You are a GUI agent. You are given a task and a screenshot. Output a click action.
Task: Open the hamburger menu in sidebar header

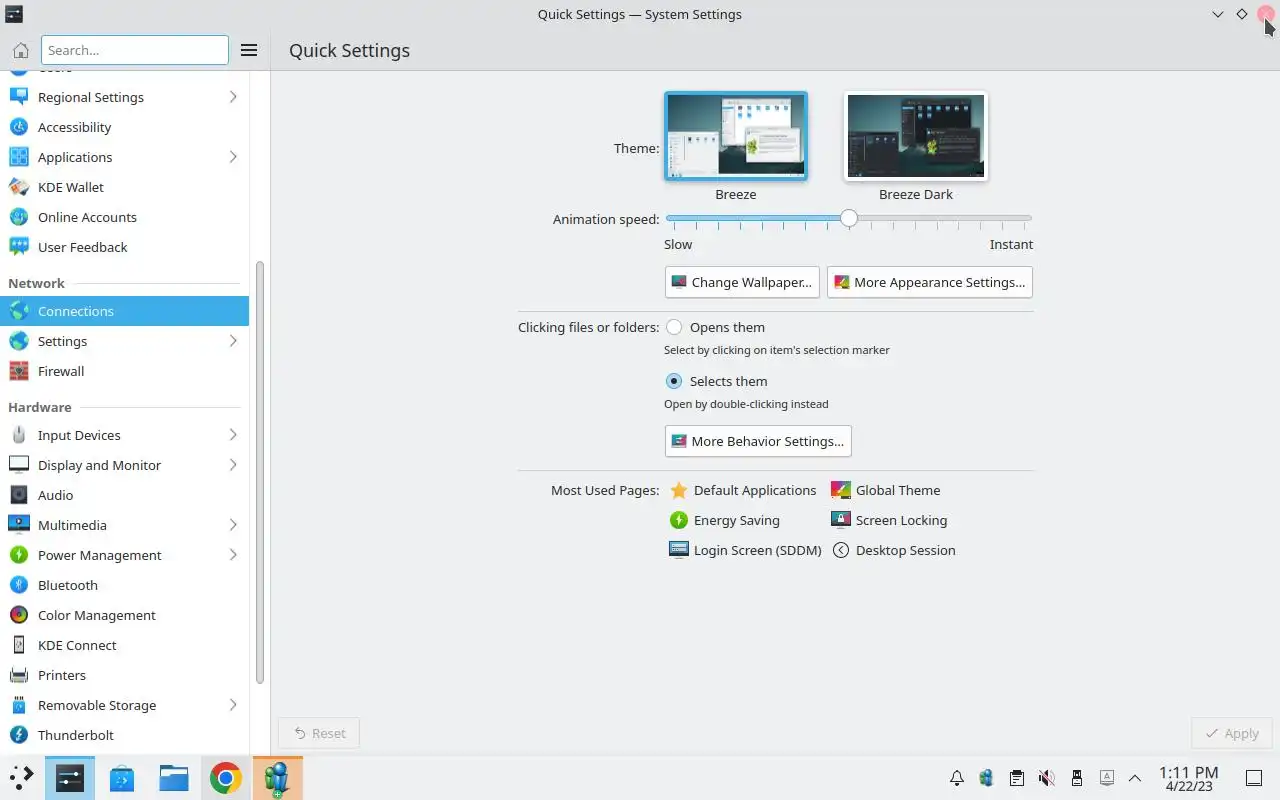(x=249, y=50)
